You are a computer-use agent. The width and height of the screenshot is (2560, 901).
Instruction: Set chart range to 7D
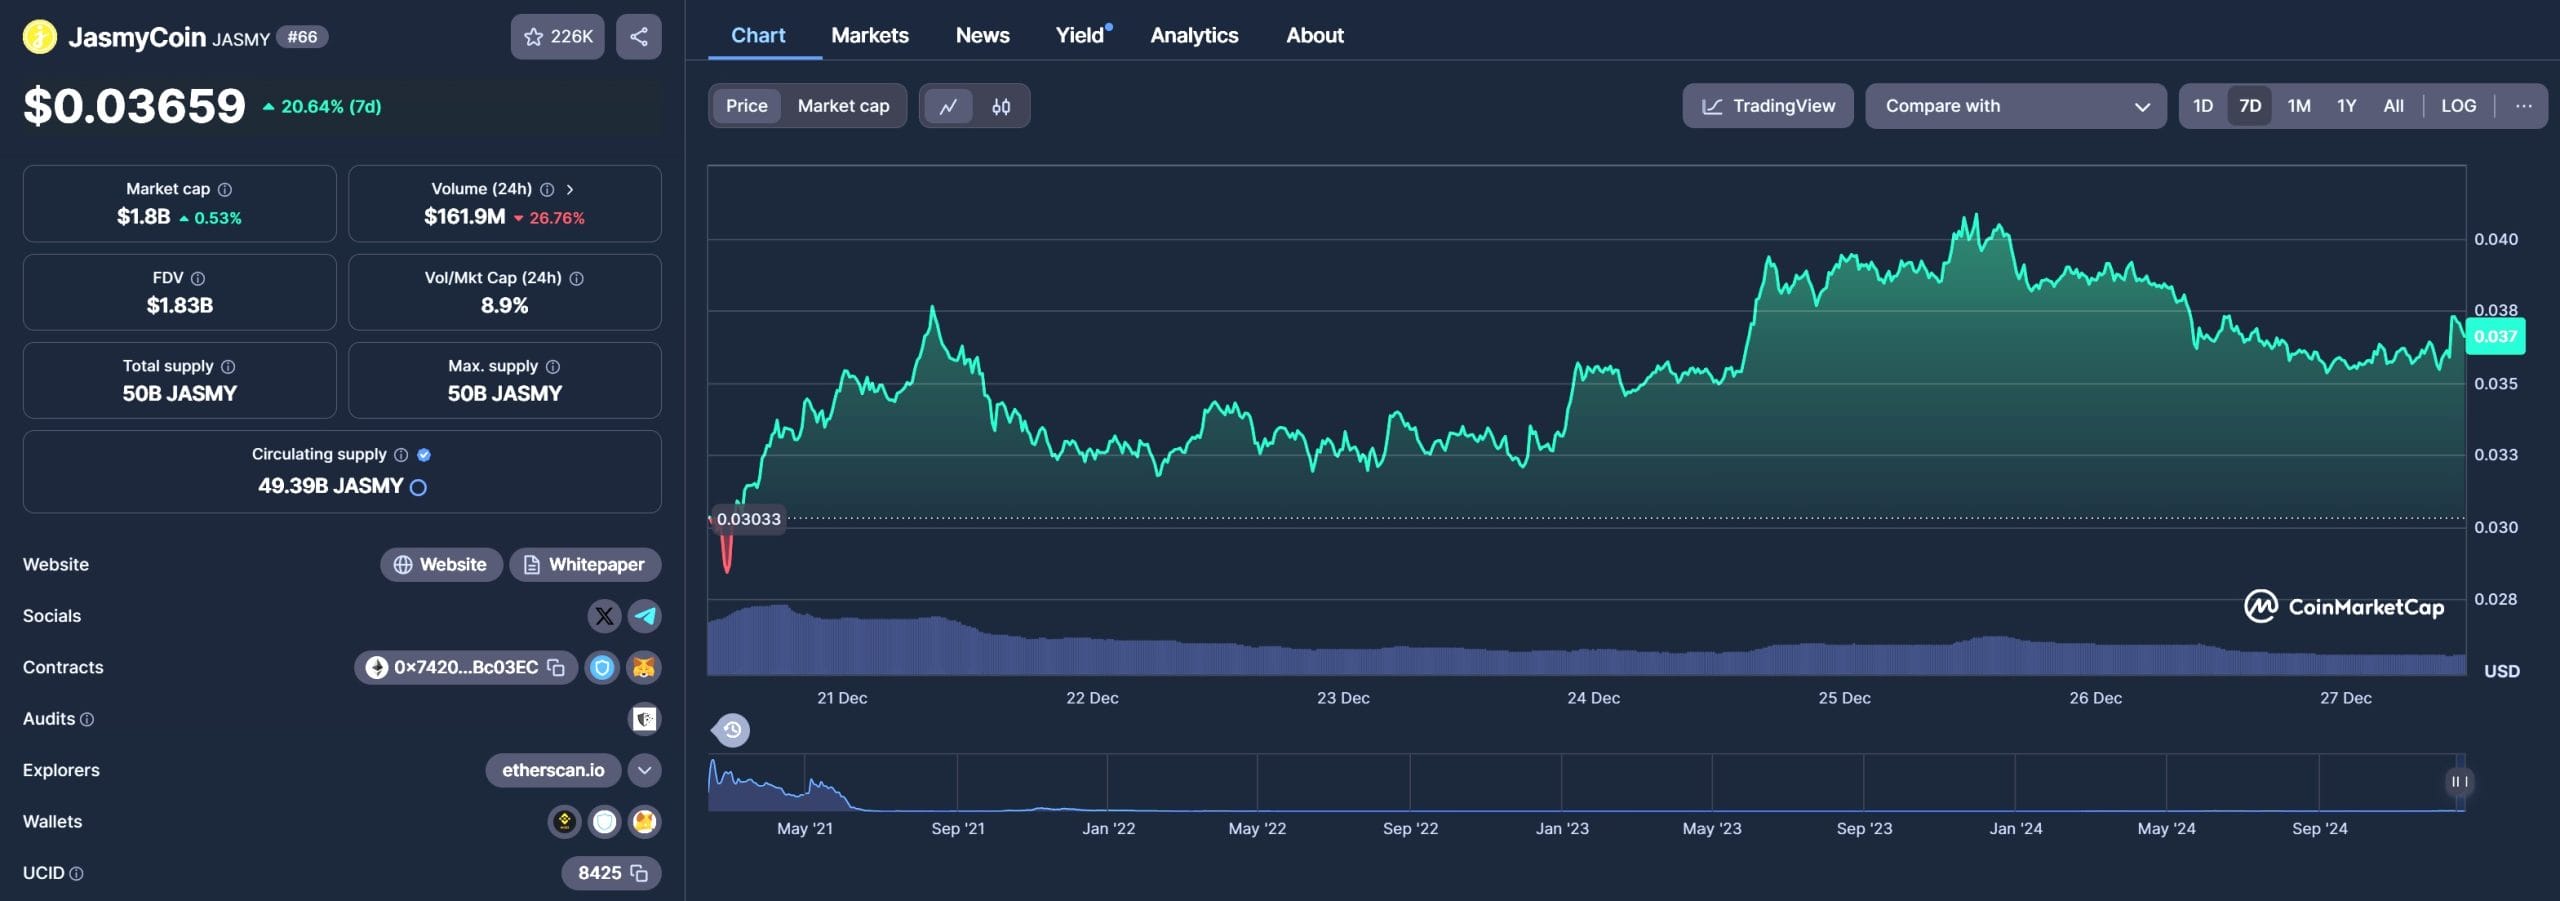2250,106
